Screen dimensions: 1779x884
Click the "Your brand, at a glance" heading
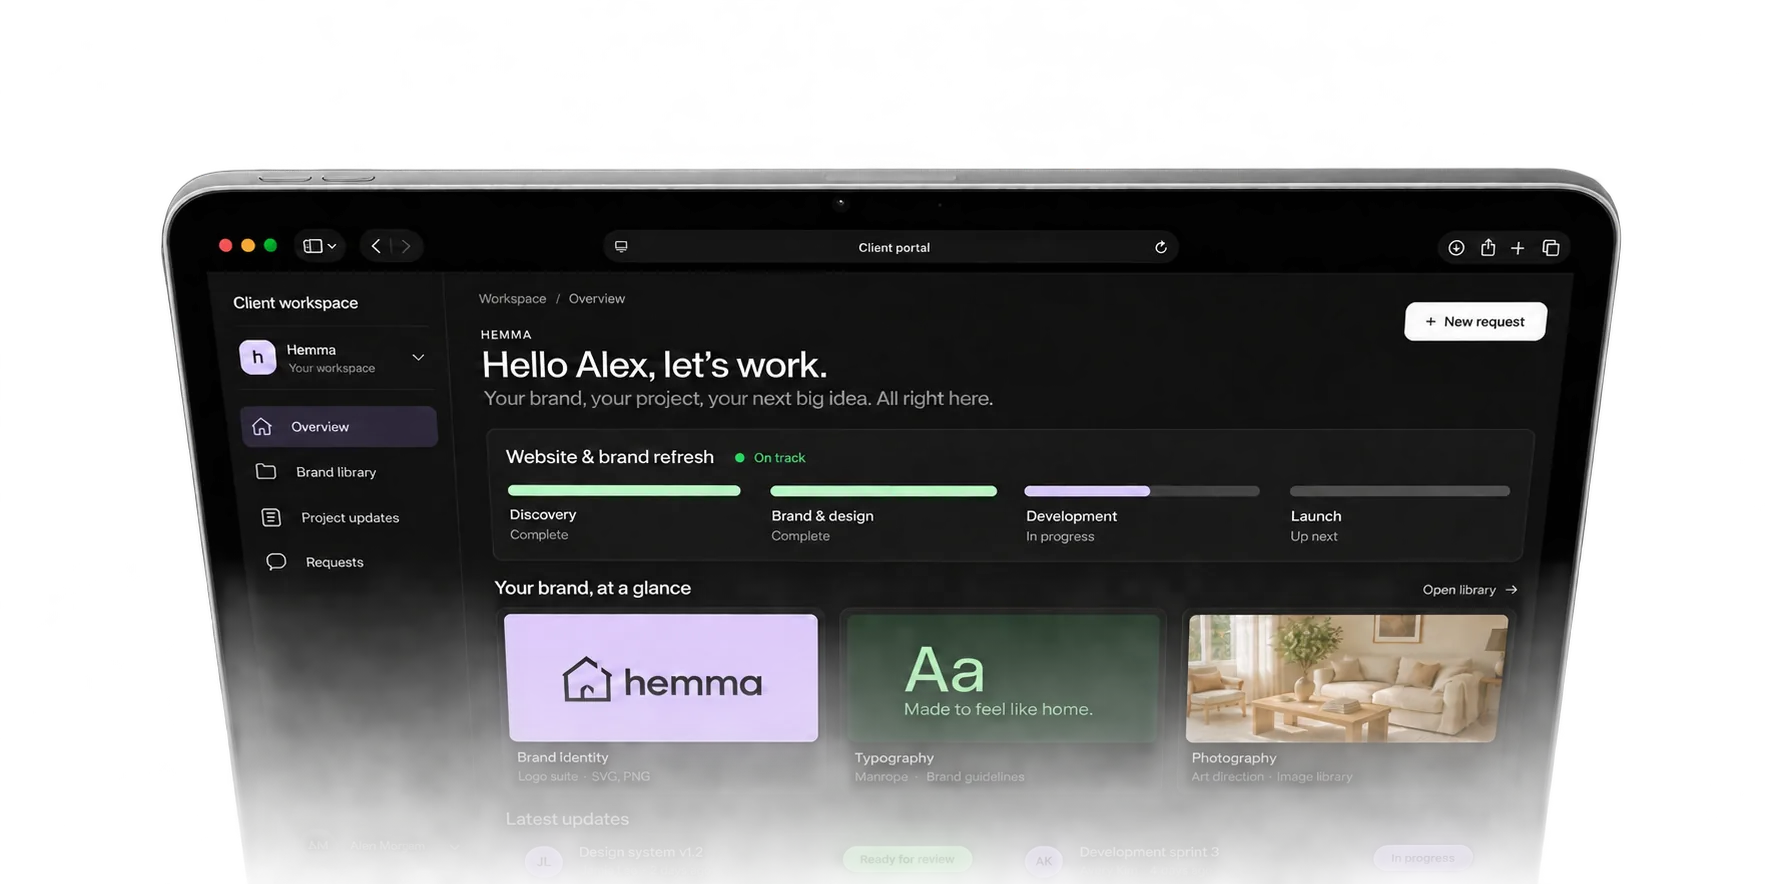click(x=593, y=588)
